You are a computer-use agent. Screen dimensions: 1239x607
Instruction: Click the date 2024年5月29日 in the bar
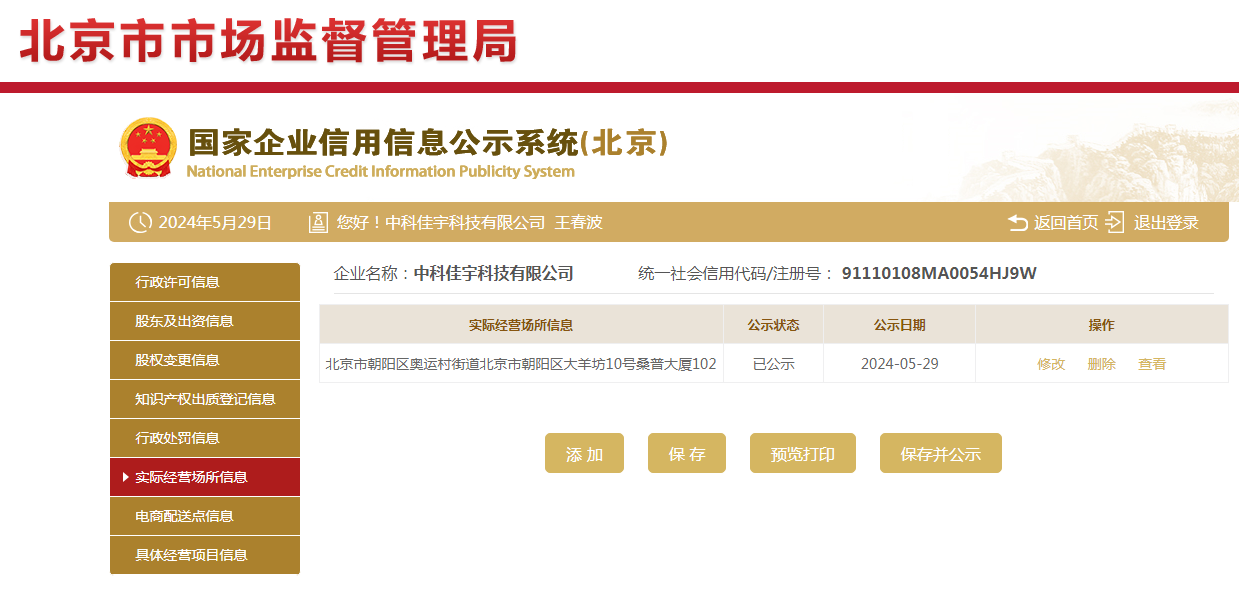215,222
